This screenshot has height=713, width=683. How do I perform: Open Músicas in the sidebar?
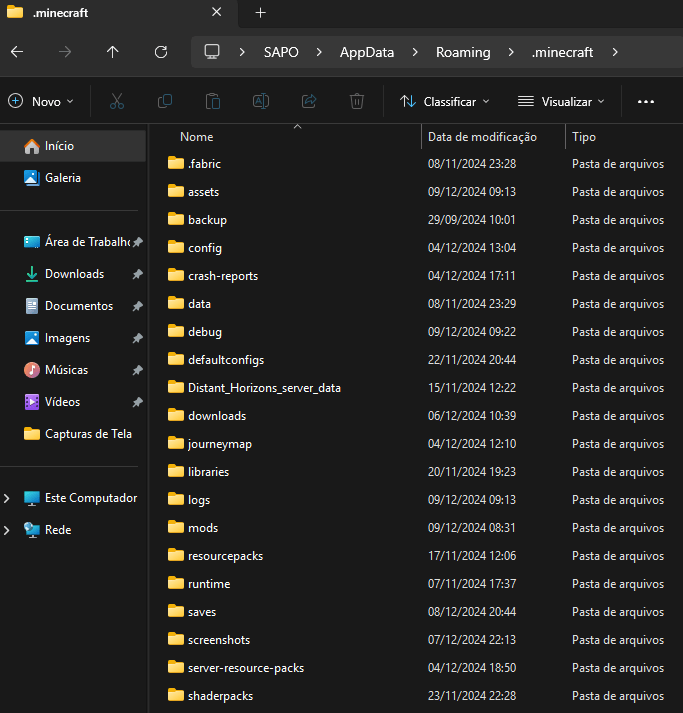click(74, 370)
